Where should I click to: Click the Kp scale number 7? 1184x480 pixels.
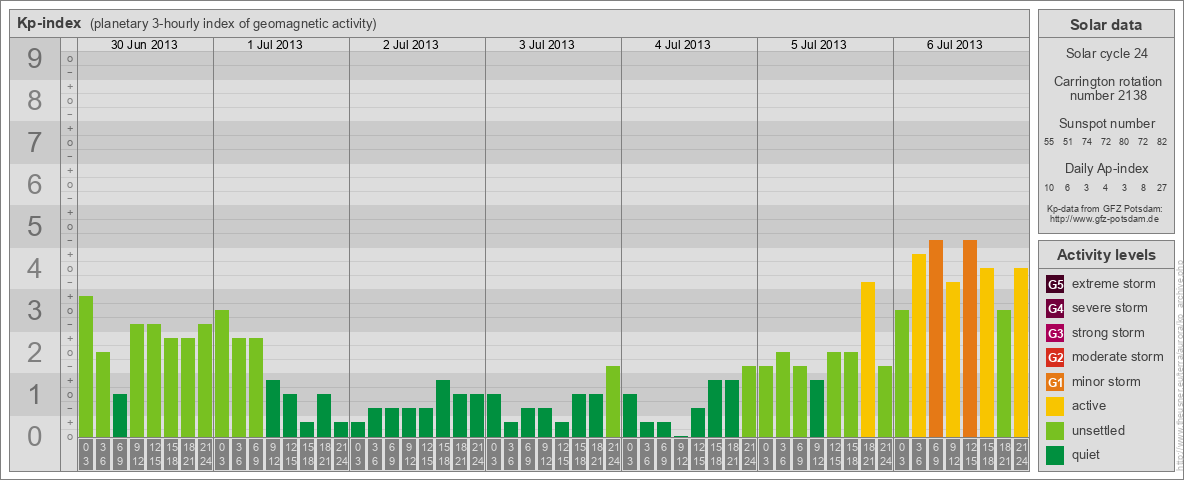tap(34, 143)
